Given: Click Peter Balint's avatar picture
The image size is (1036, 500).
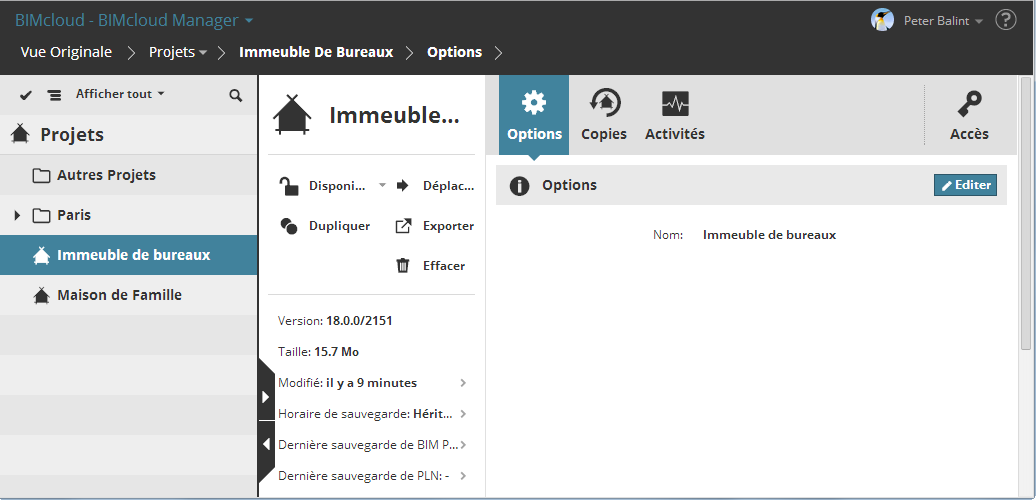Looking at the screenshot, I should (x=882, y=20).
